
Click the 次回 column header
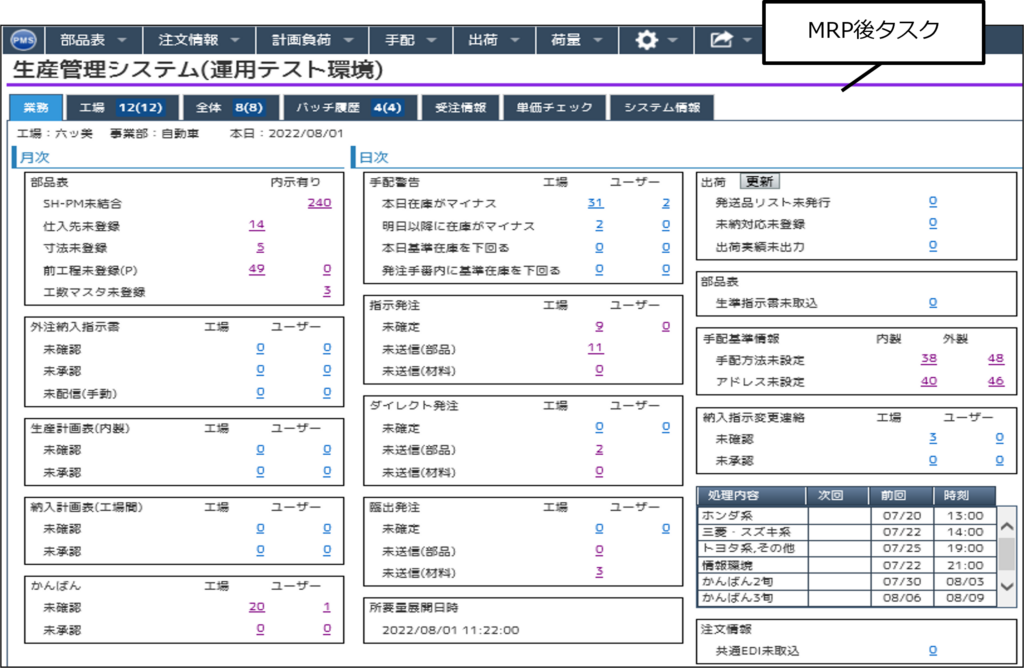pos(838,496)
